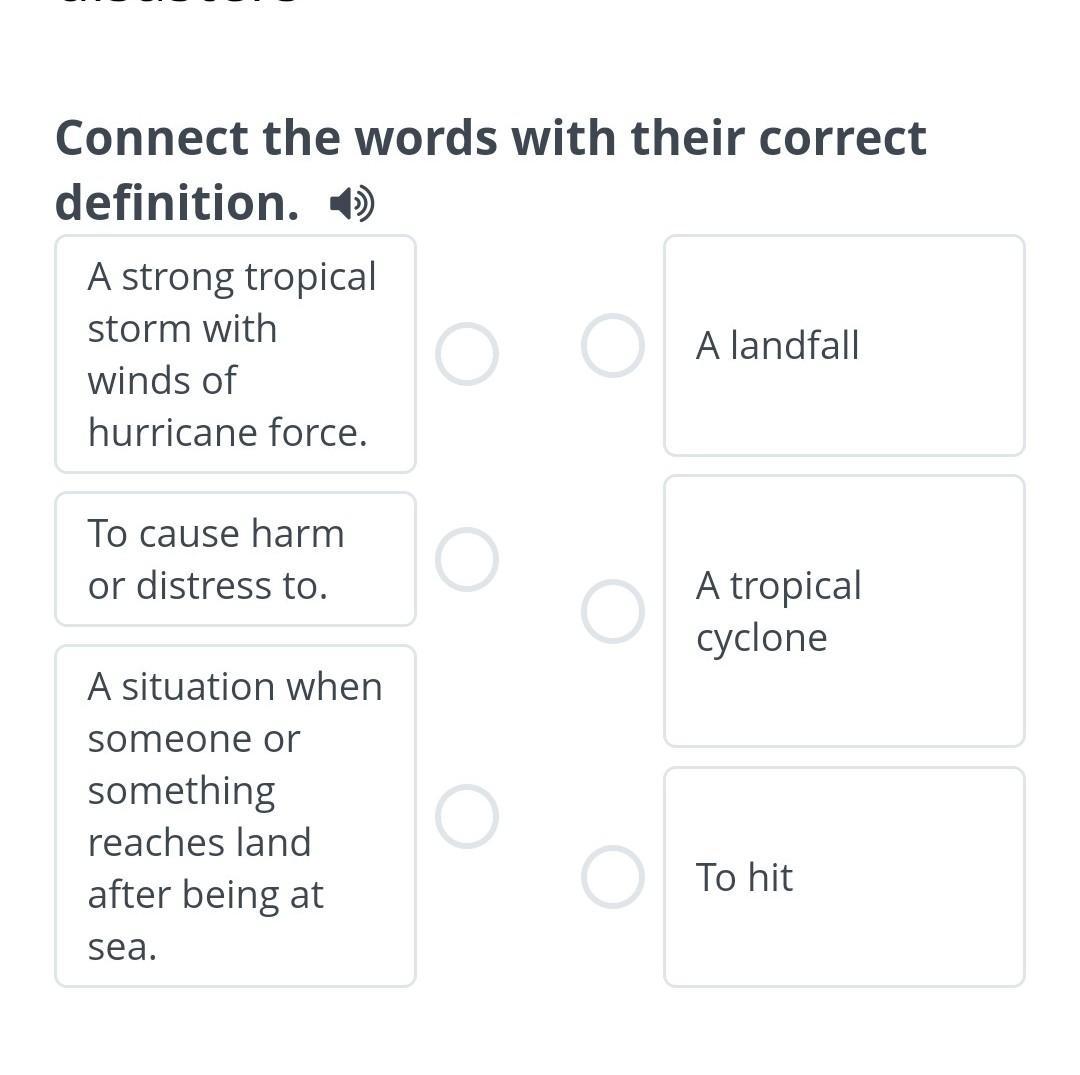Select radio circle next to 'To hit'

click(612, 877)
